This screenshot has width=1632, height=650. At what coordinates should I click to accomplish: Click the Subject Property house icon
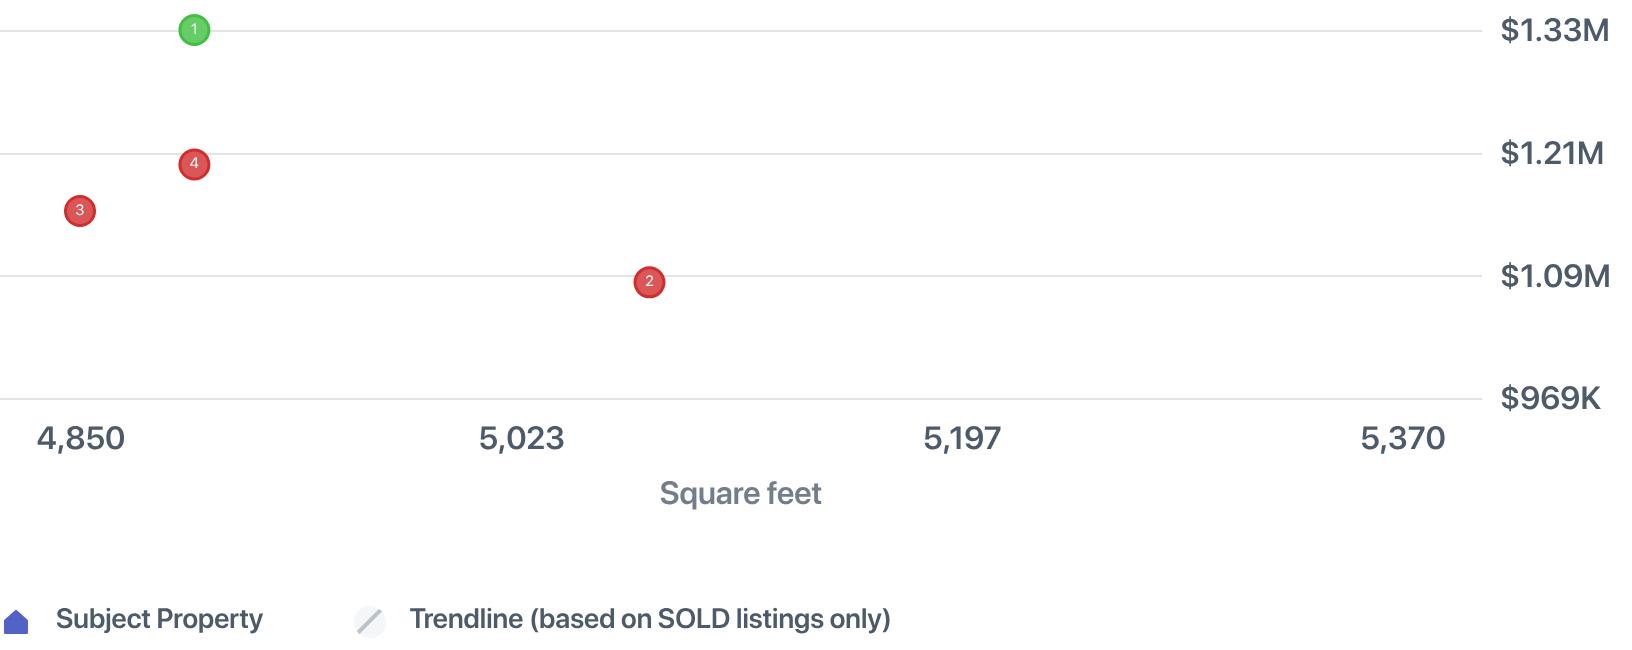click(x=17, y=622)
